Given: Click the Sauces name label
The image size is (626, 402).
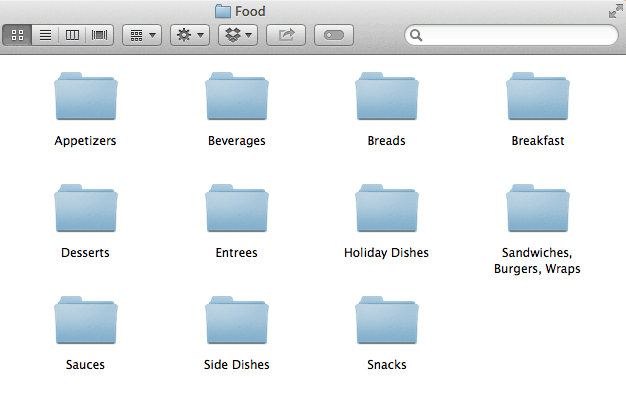Looking at the screenshot, I should click(x=85, y=365).
